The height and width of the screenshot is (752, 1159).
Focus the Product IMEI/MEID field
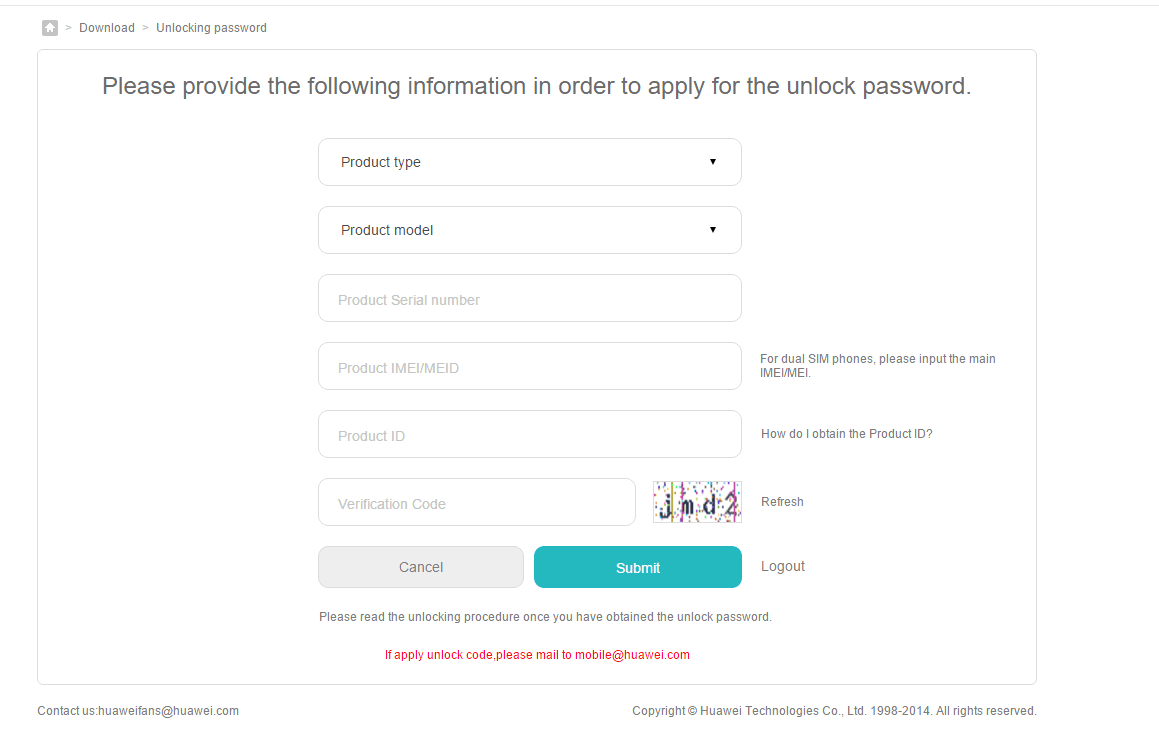(530, 366)
